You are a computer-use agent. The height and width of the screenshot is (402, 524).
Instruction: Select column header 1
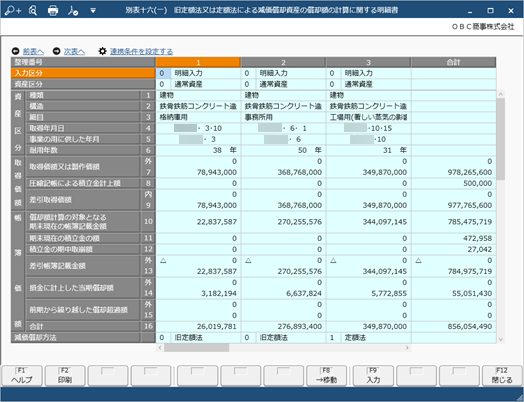[198, 62]
